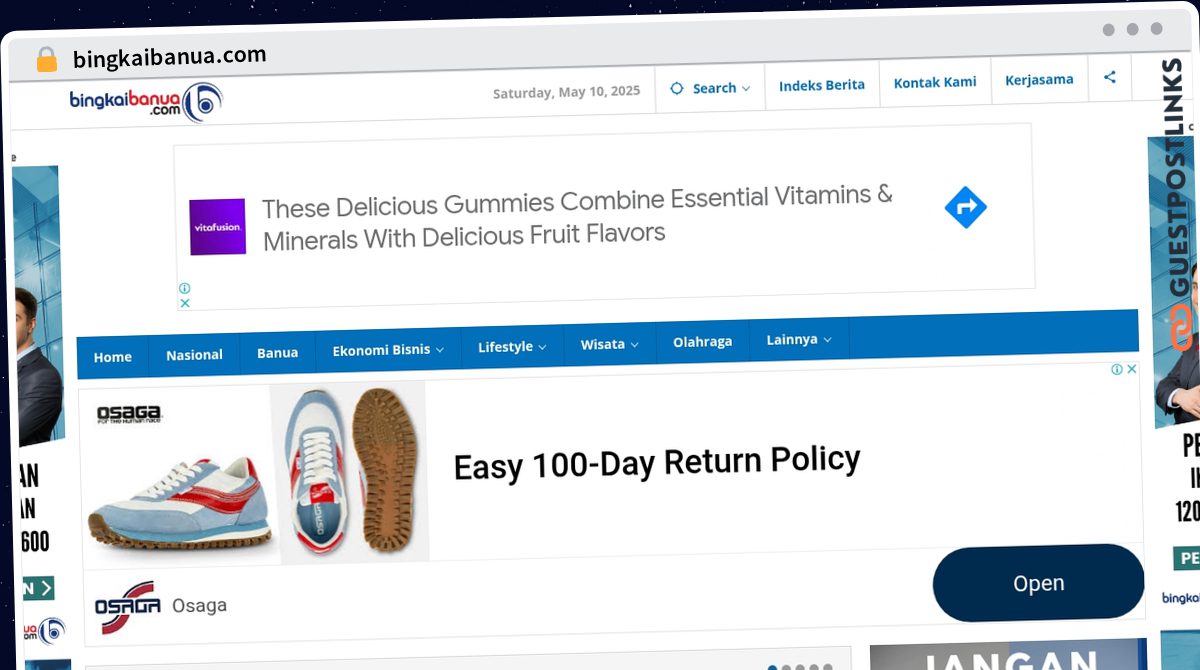This screenshot has height=670, width=1200.
Task: Expand the Ekonomi Bisnis menu
Action: pos(388,349)
